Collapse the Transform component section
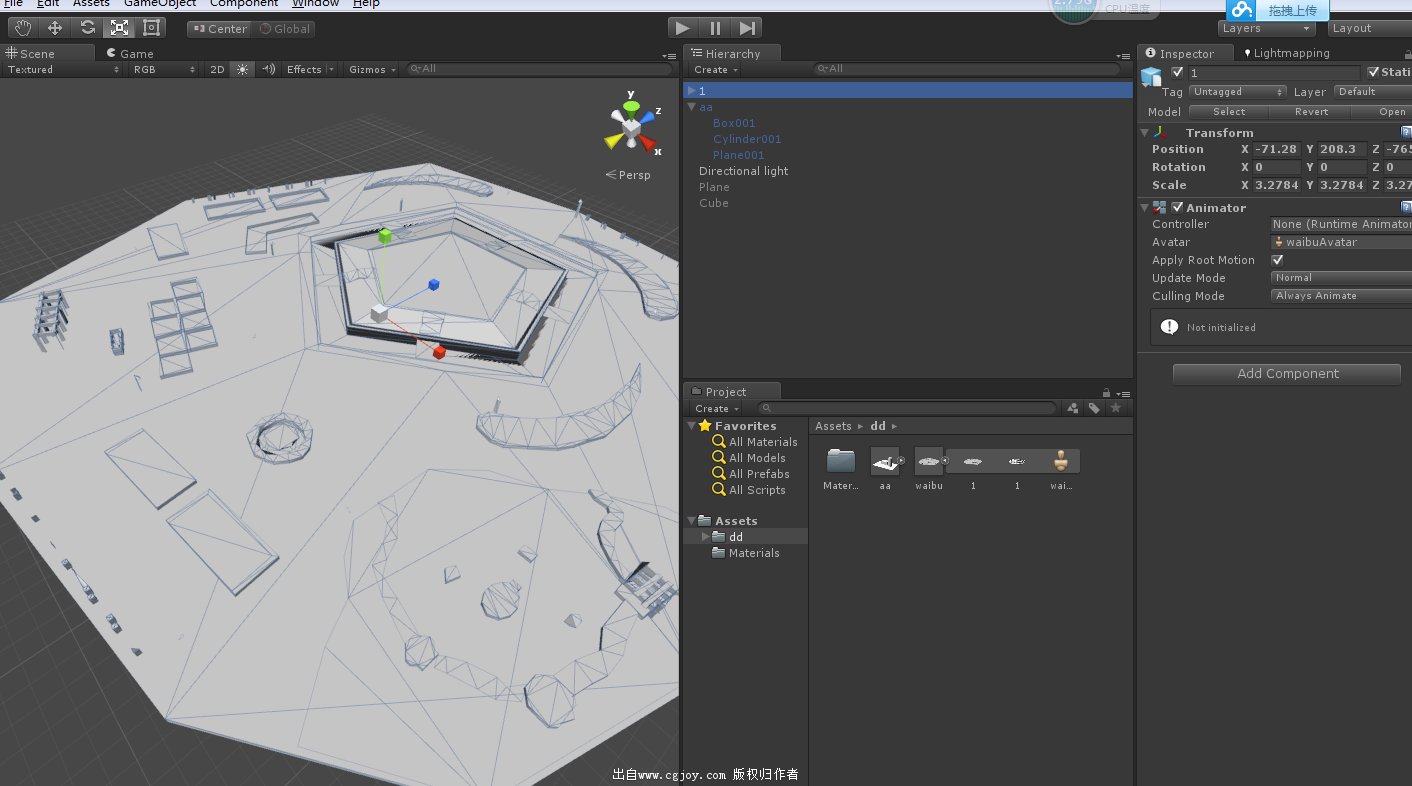 tap(1145, 132)
